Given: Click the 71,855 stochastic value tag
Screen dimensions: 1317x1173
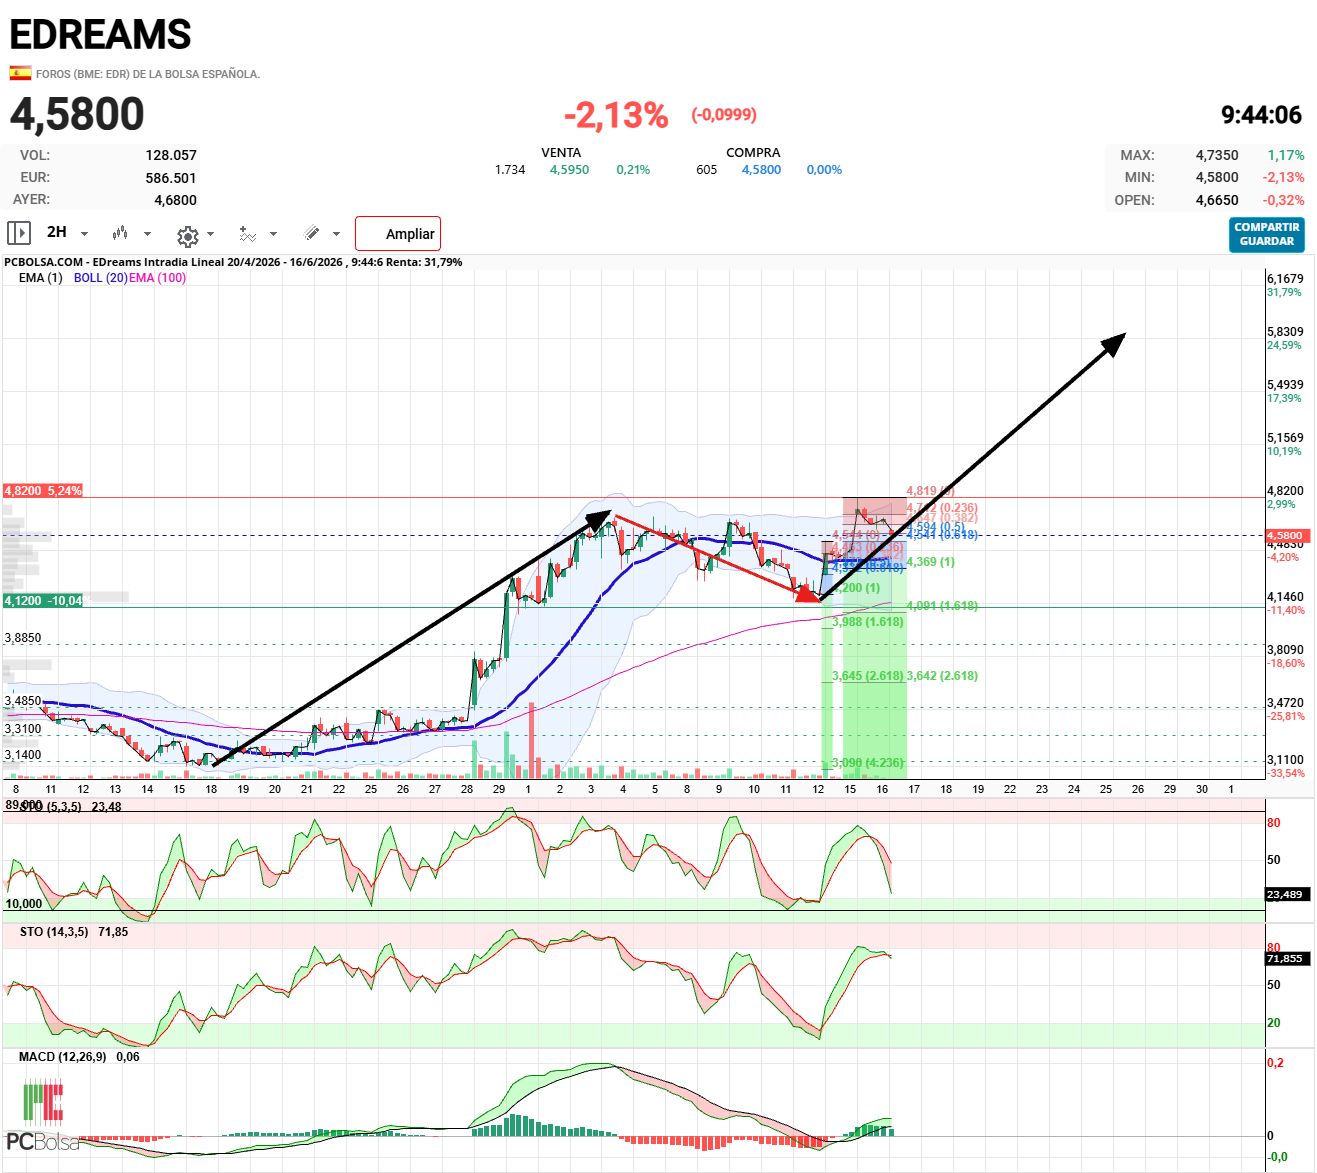Looking at the screenshot, I should click(x=1285, y=959).
